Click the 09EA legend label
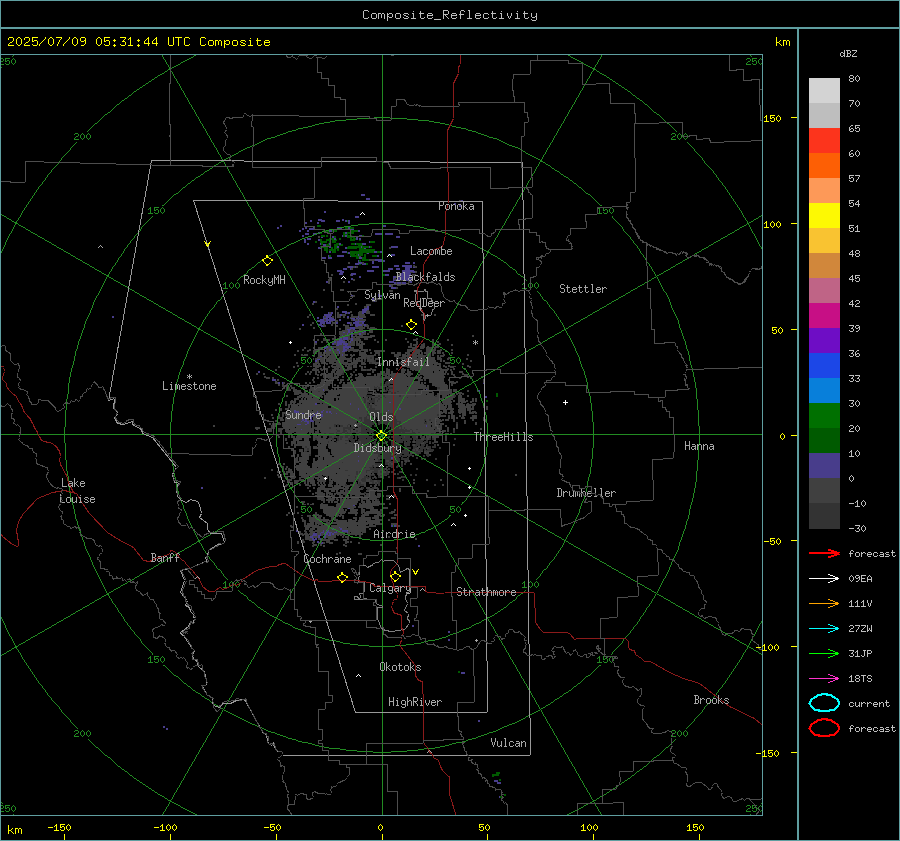This screenshot has height=841, width=900. (x=860, y=578)
